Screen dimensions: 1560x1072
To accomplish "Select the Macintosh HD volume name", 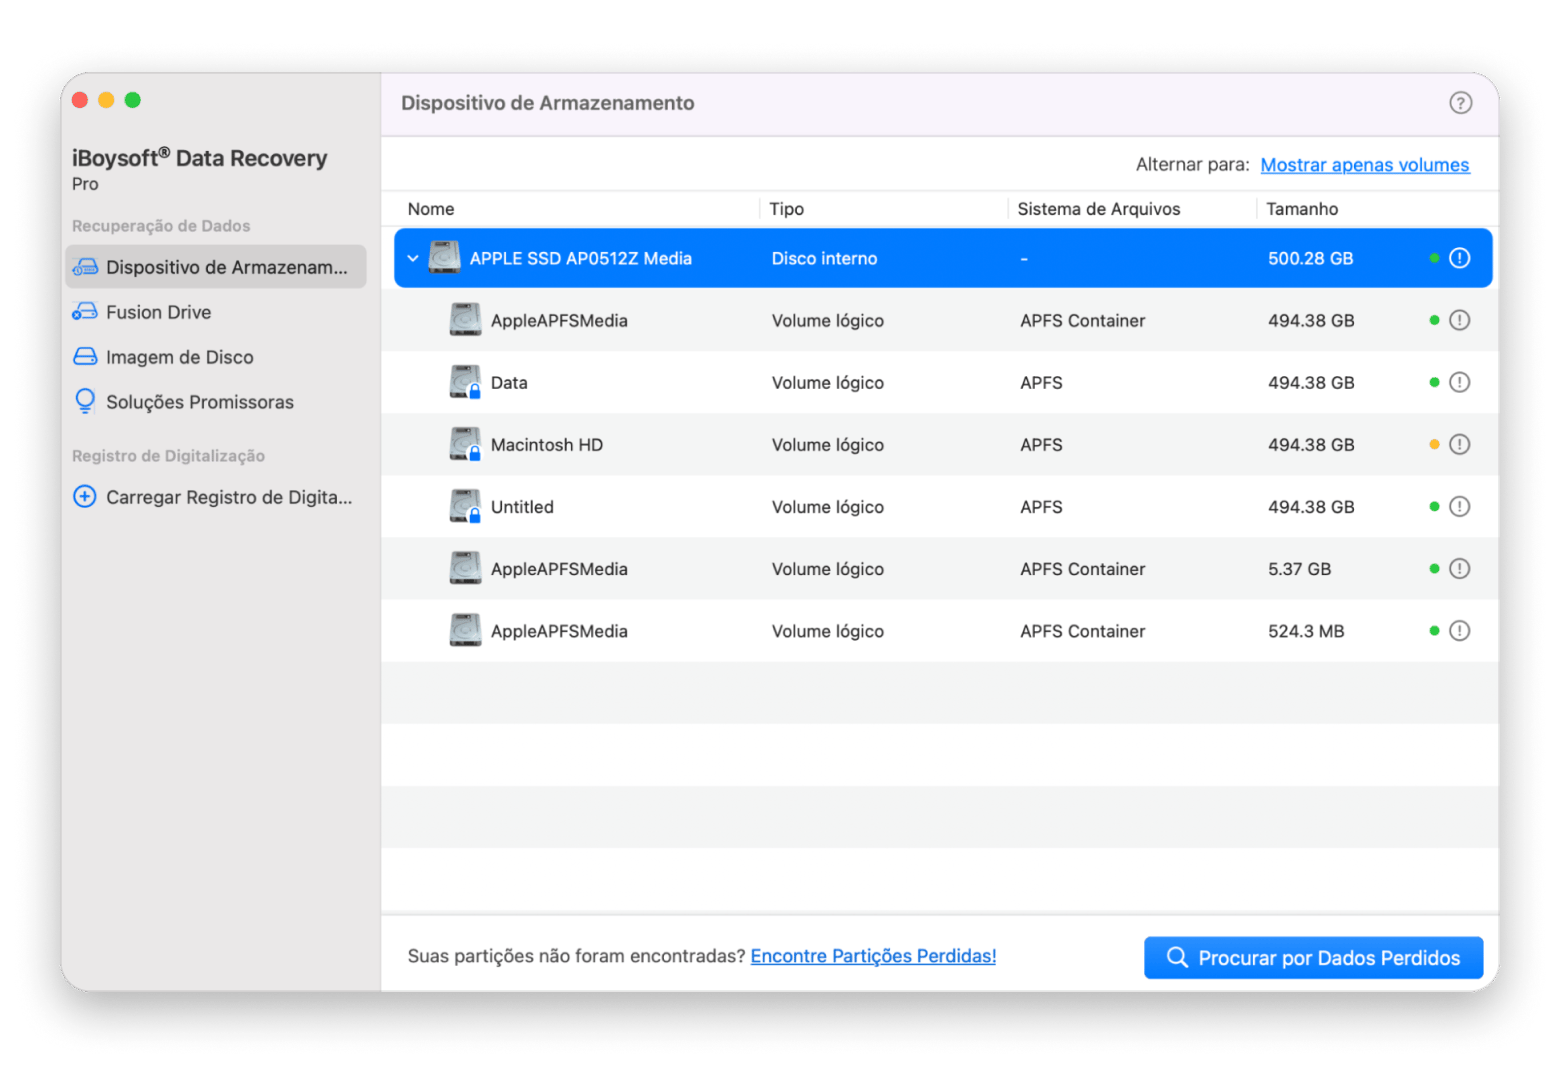I will coord(546,445).
